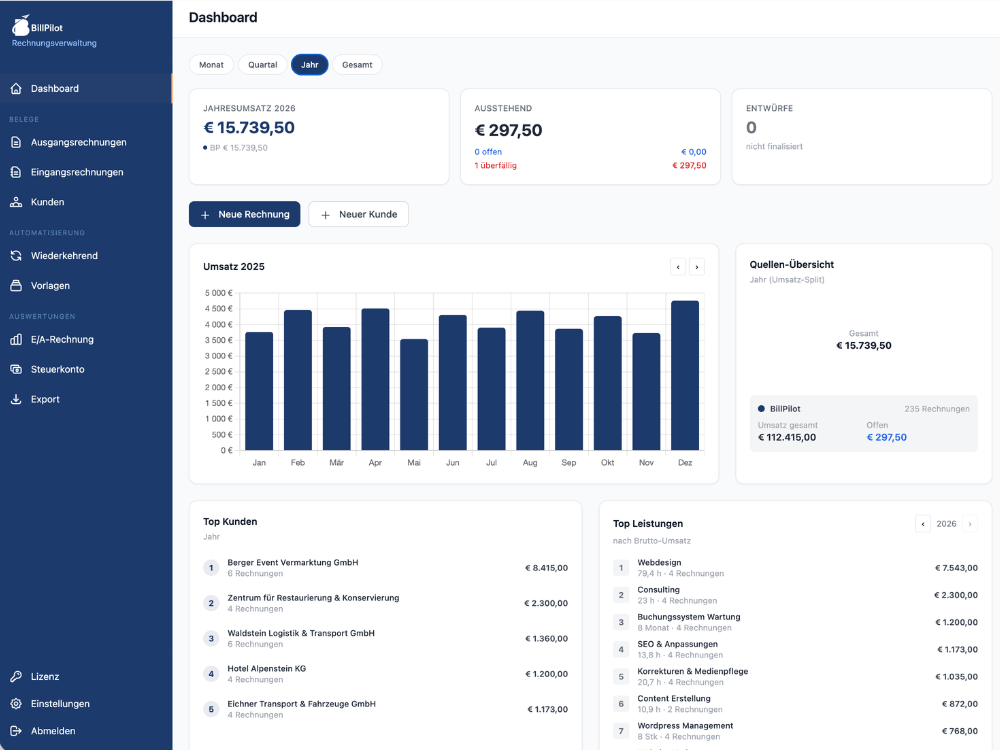1000x750 pixels.
Task: Click the BillPilot logo icon
Action: coord(21,26)
